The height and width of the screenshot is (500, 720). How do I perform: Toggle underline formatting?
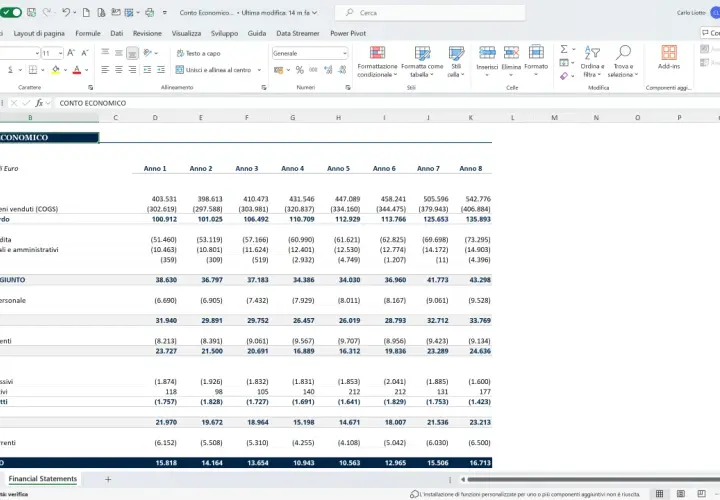point(10,70)
